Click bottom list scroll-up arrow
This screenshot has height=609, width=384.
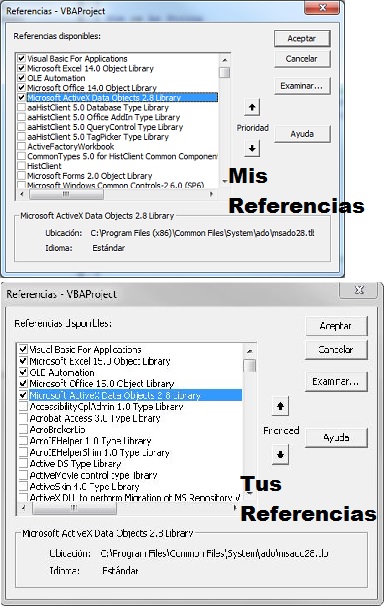(250, 351)
